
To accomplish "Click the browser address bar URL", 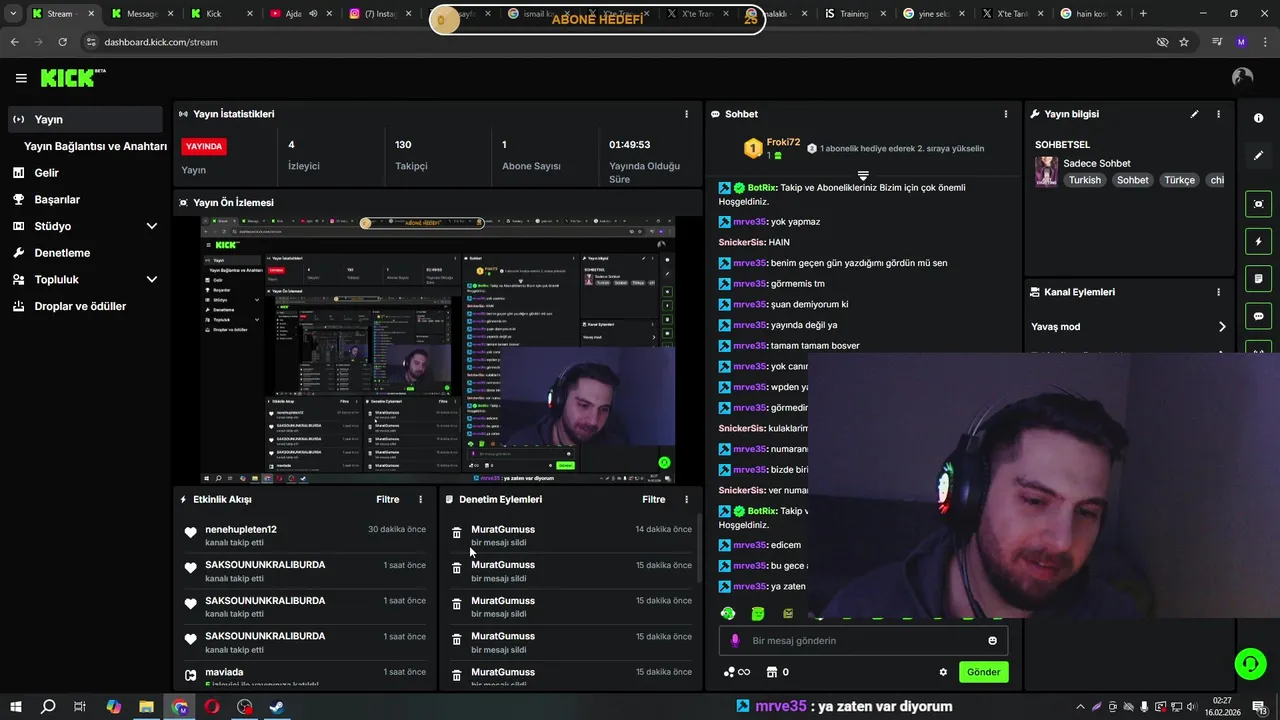I will (161, 42).
